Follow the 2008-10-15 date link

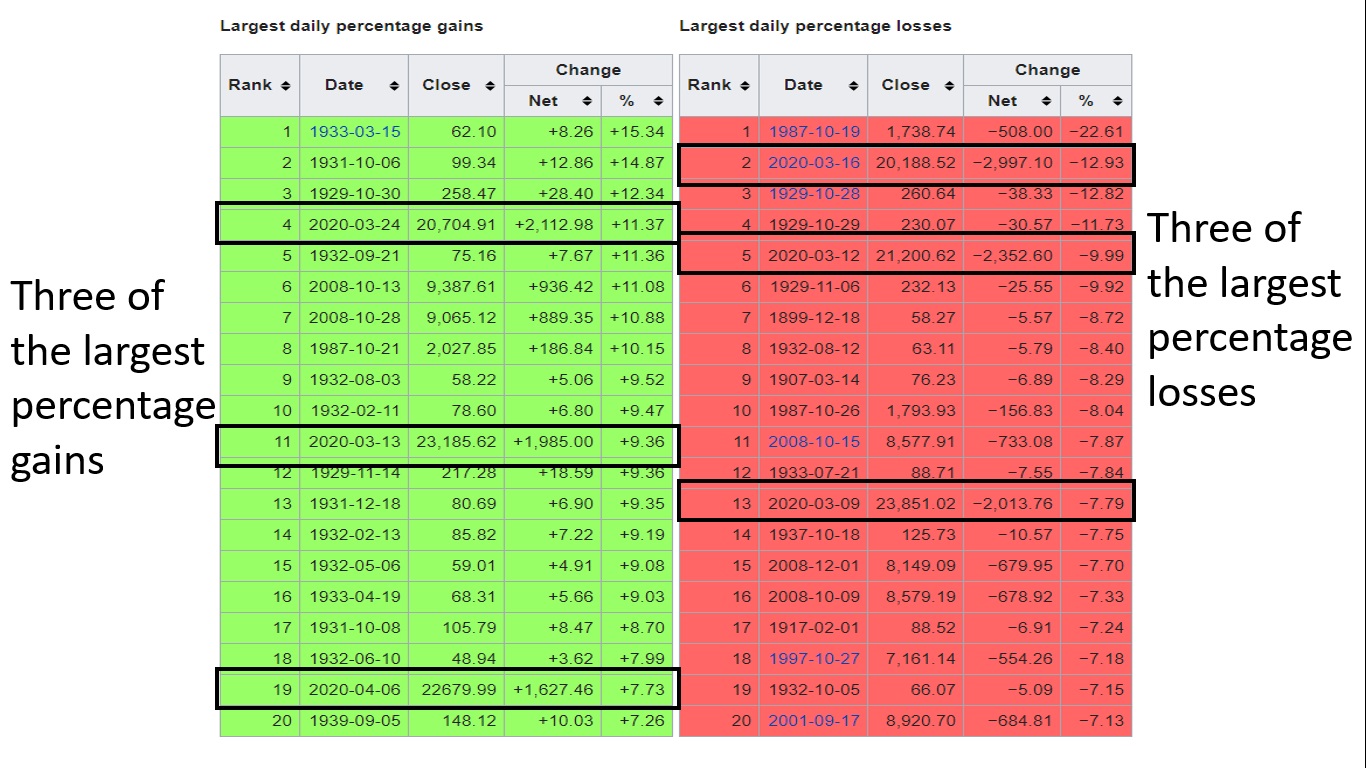point(813,442)
